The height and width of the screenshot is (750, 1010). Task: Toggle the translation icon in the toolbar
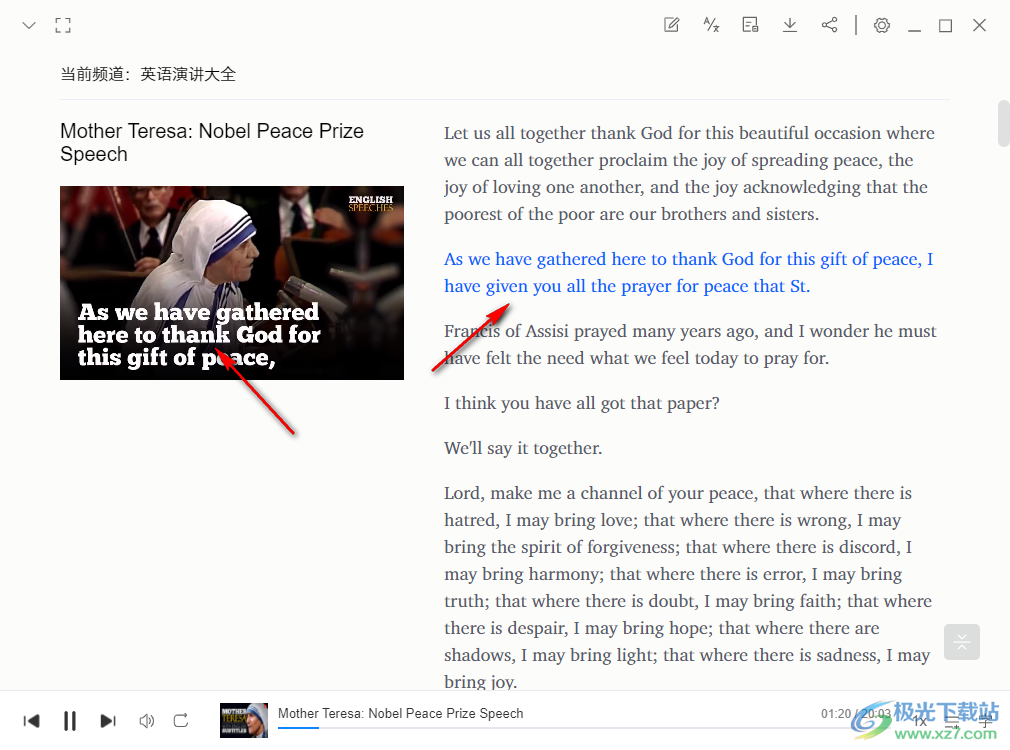pyautogui.click(x=711, y=25)
